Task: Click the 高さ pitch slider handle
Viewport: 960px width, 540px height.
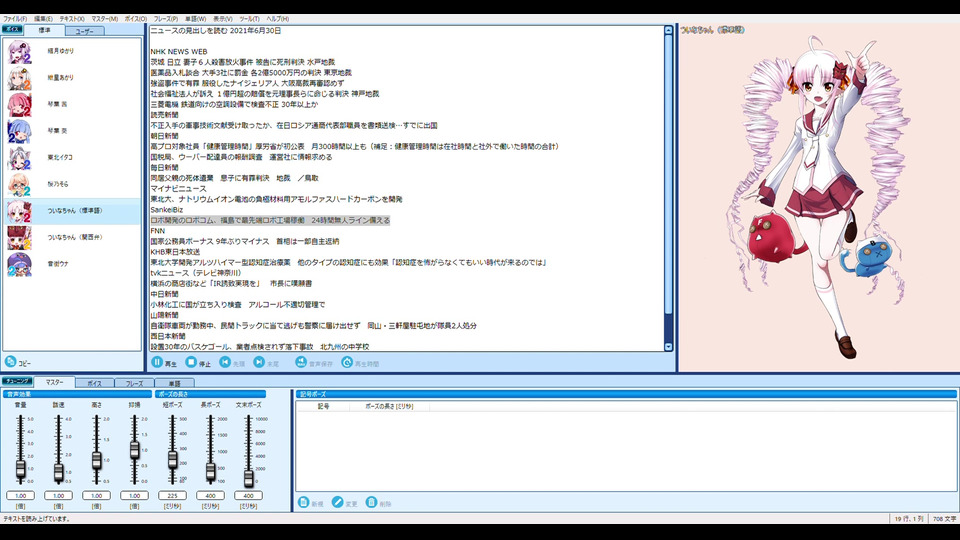Action: (x=96, y=460)
